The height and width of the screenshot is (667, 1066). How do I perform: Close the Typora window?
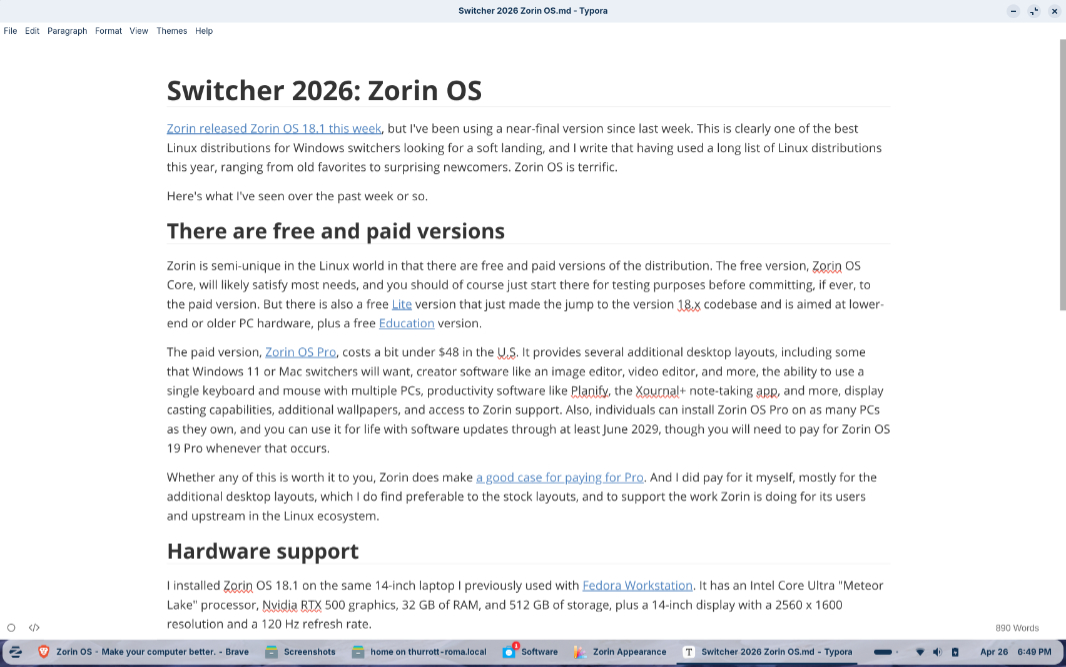1054,11
